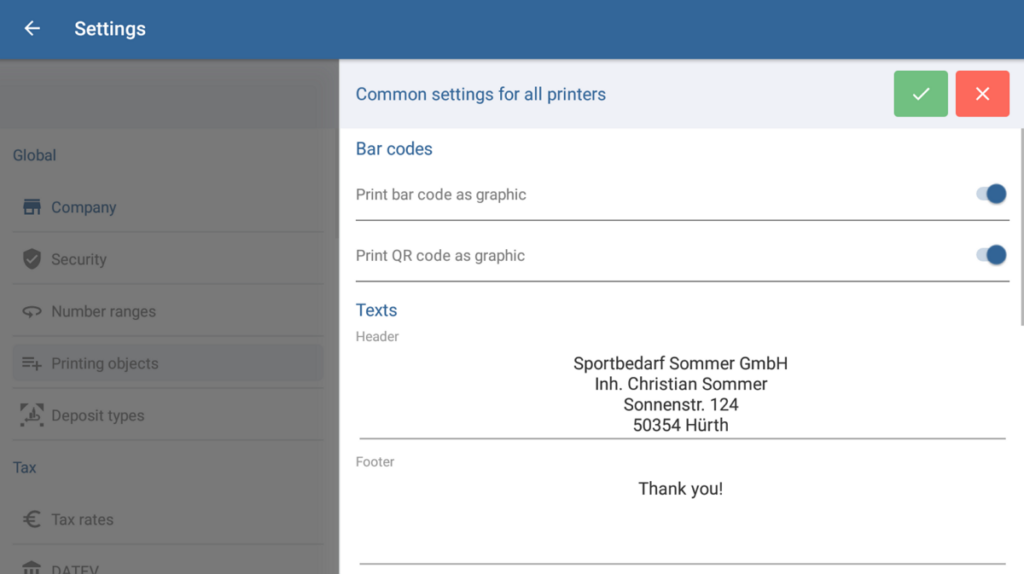Open Number ranges settings
Viewport: 1024px width, 574px height.
coord(103,312)
